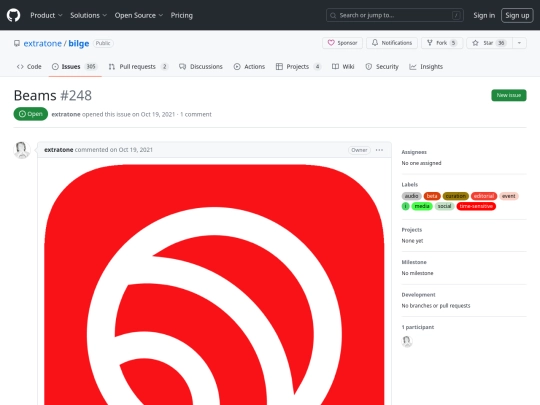
Task: Expand the Open Source dropdown
Action: click(139, 15)
